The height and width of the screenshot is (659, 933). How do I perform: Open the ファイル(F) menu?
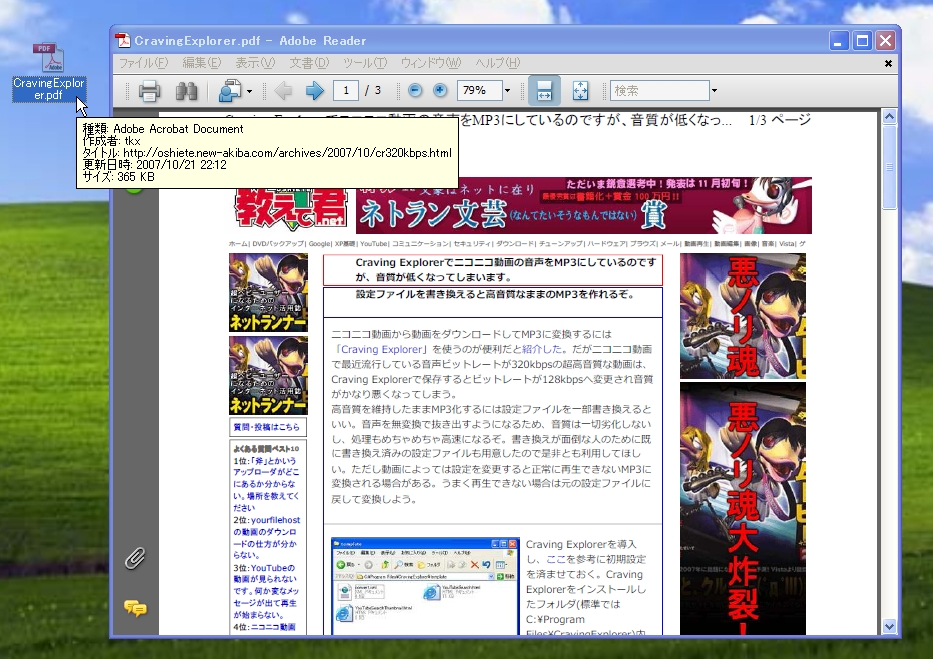143,62
